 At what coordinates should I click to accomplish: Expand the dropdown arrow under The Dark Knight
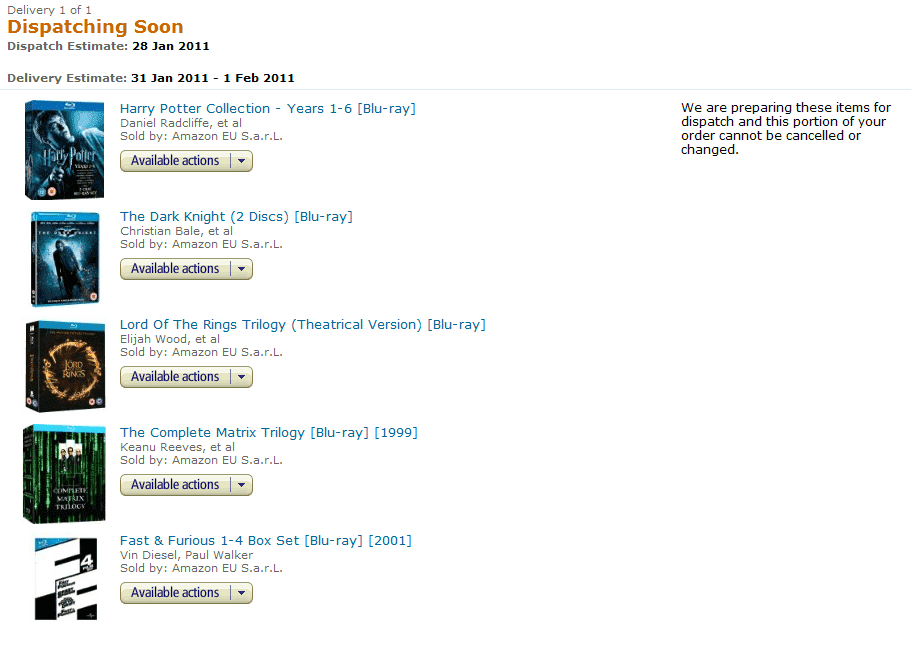[241, 269]
